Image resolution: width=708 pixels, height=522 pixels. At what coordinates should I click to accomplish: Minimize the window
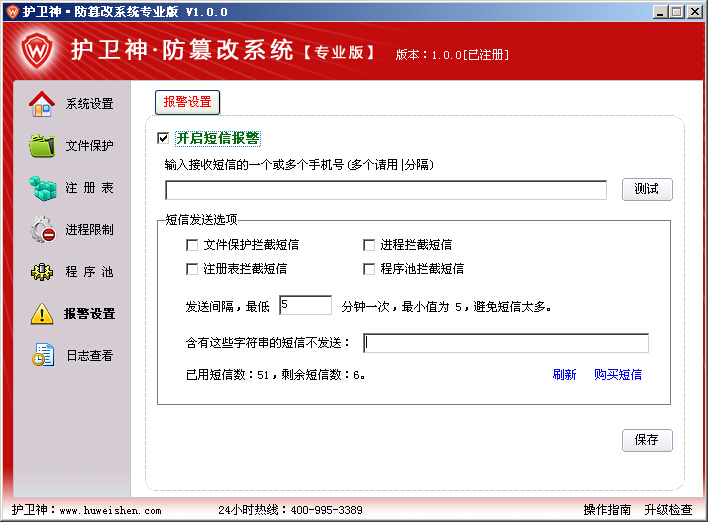[661, 12]
